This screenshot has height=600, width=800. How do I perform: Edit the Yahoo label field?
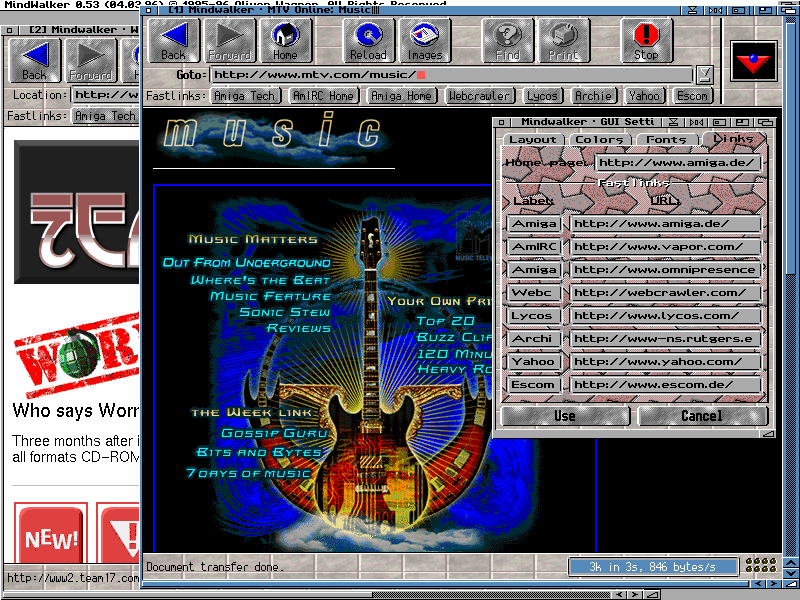(534, 362)
